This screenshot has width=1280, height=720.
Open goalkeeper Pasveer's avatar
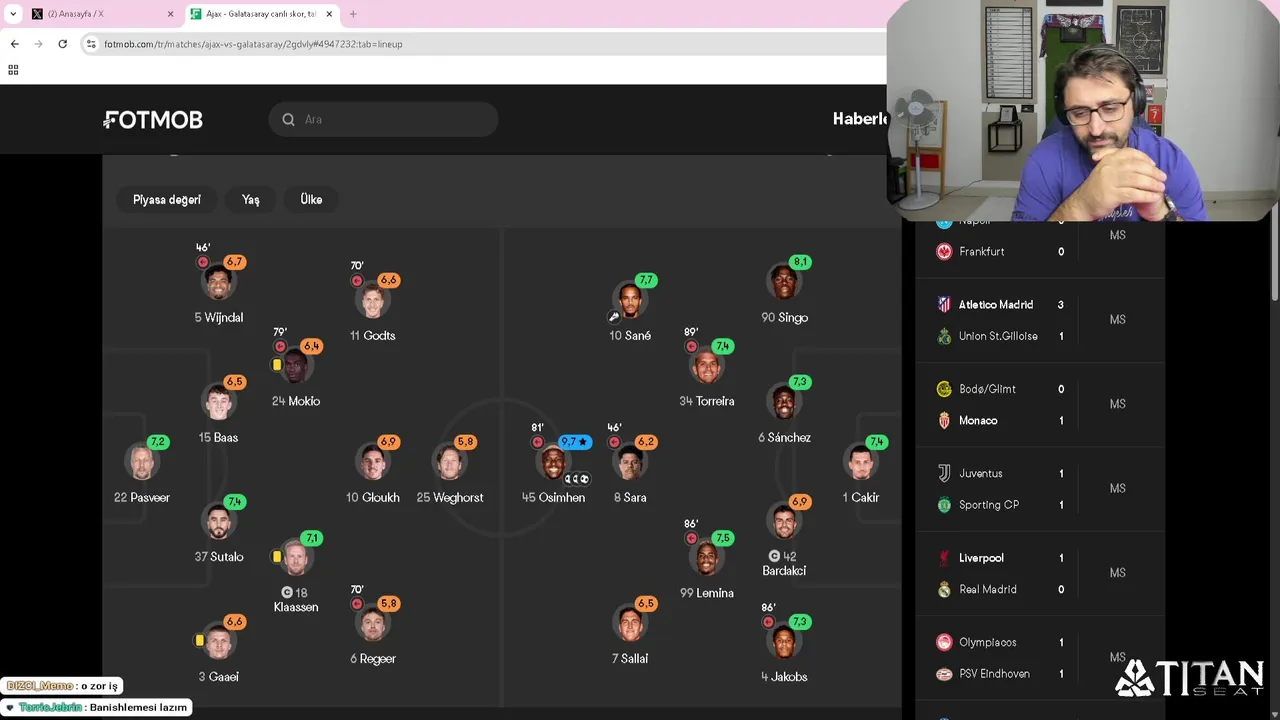point(142,463)
